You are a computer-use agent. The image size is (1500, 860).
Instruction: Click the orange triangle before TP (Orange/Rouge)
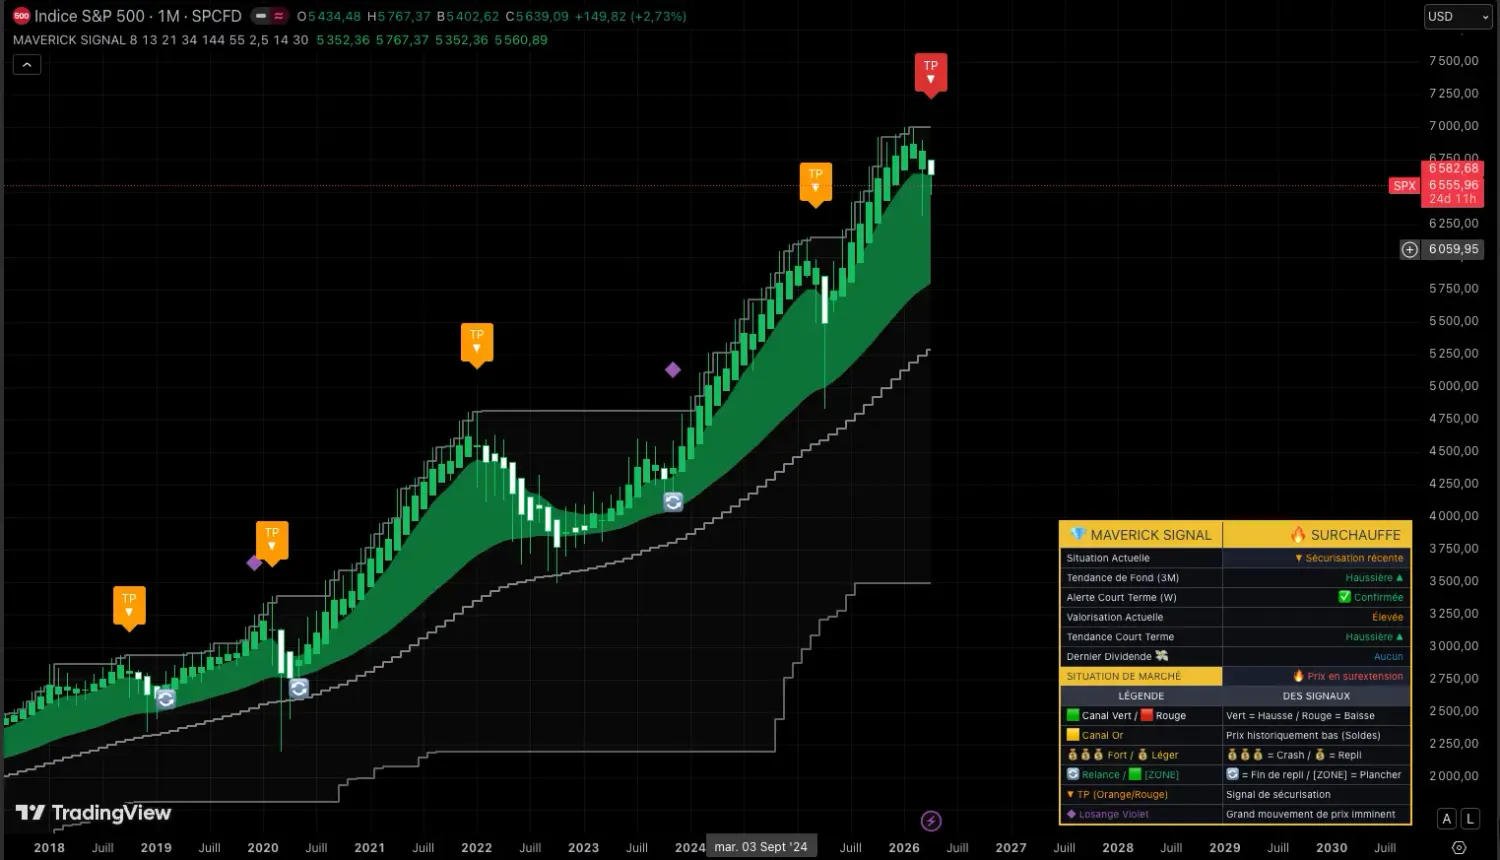pos(1071,794)
